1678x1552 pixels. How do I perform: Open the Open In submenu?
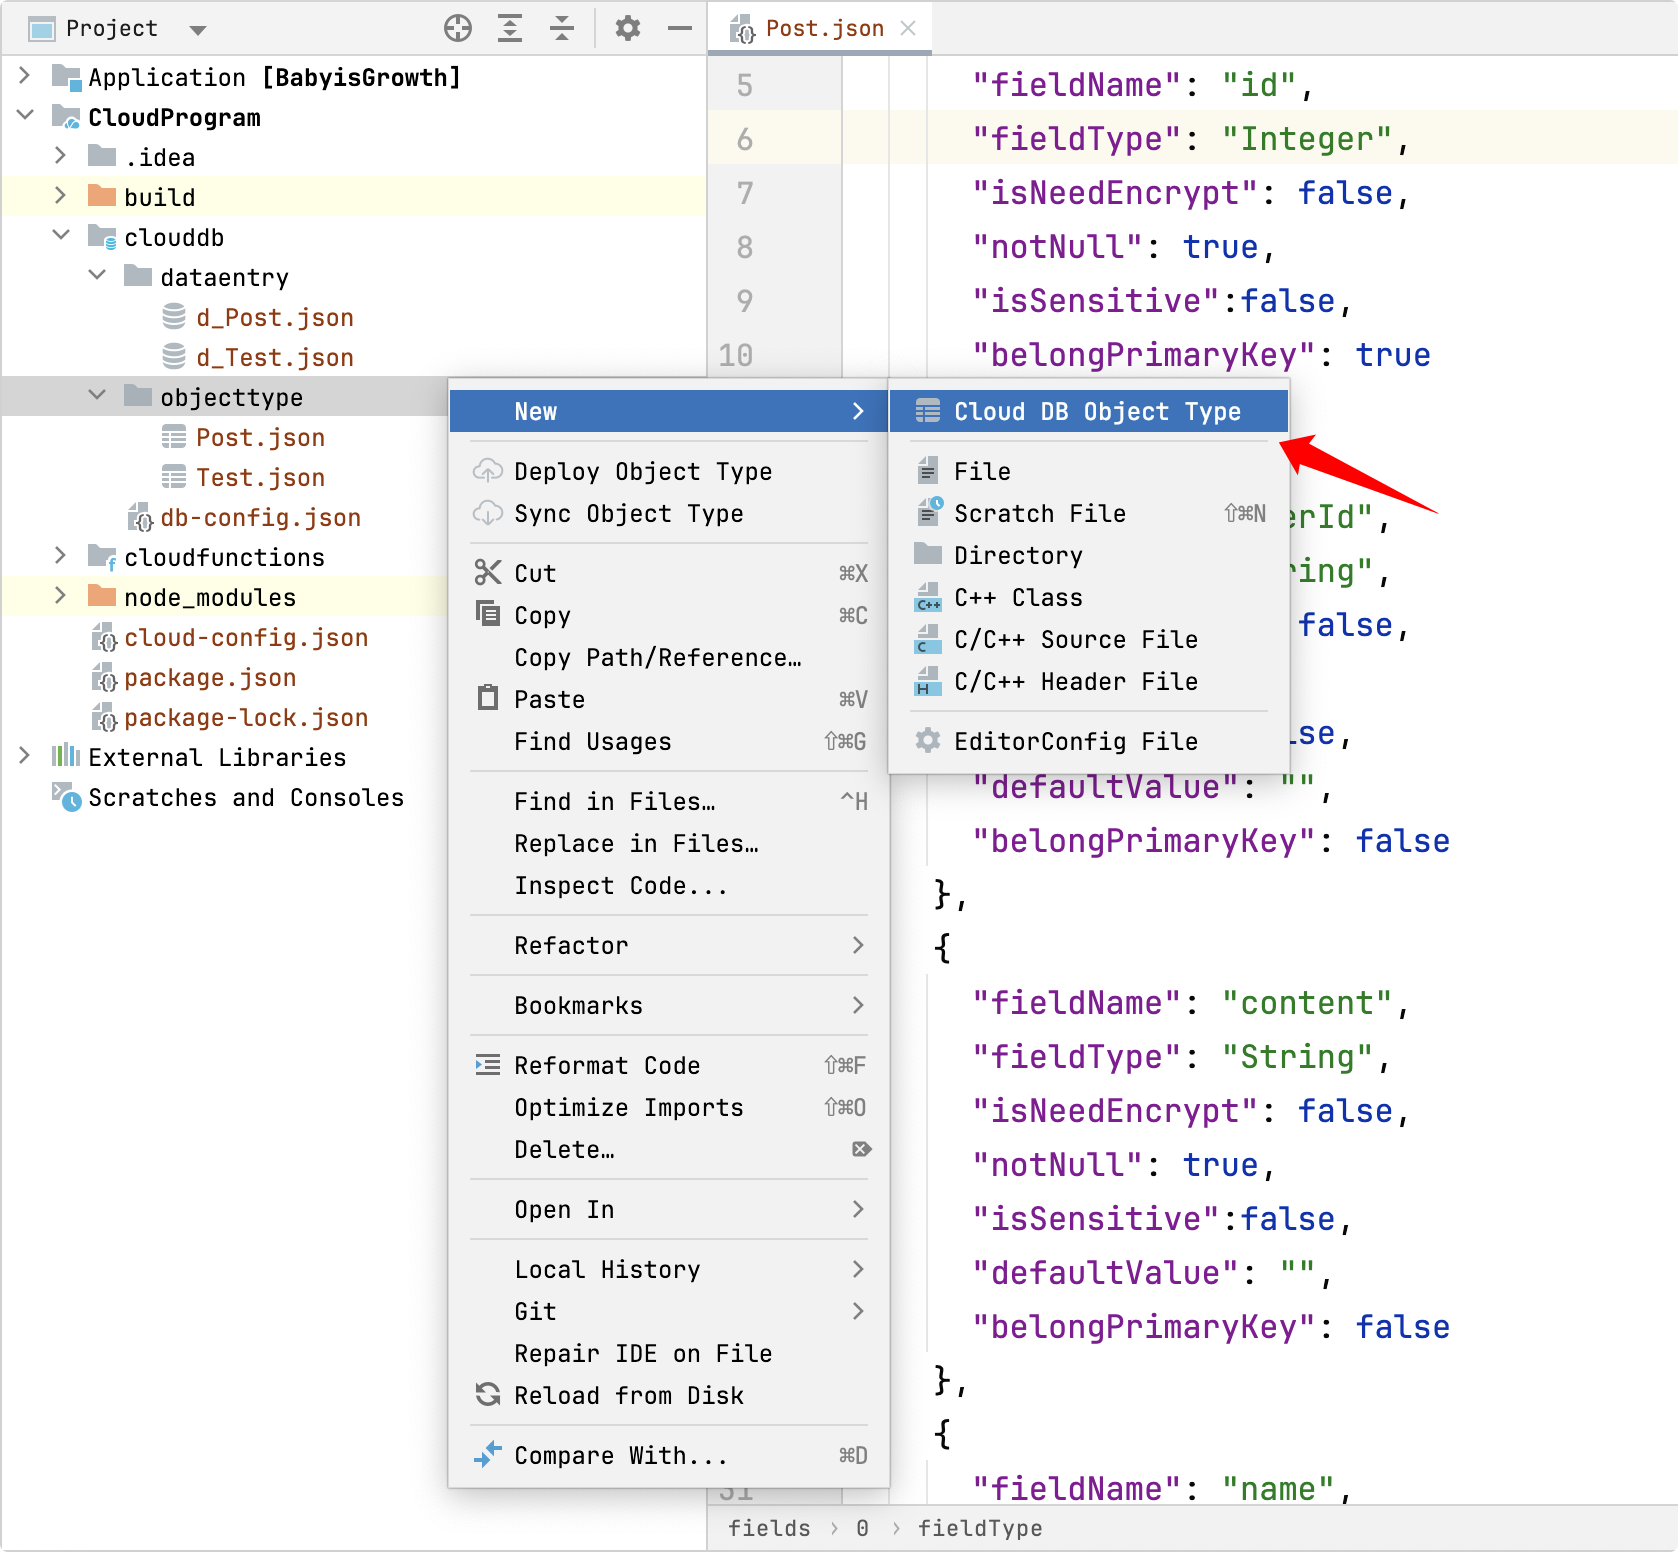668,1209
